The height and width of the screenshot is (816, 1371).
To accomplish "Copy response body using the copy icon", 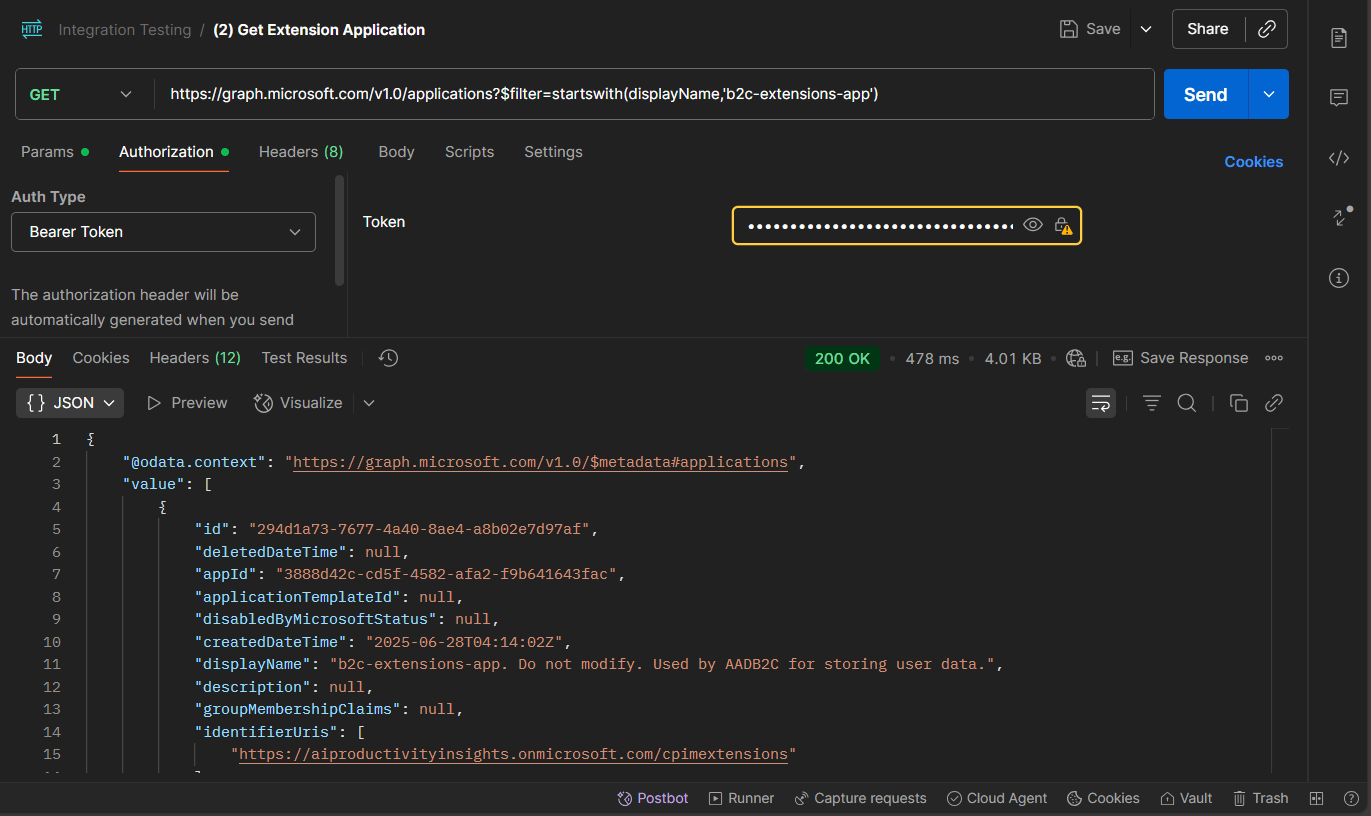I will coord(1238,403).
